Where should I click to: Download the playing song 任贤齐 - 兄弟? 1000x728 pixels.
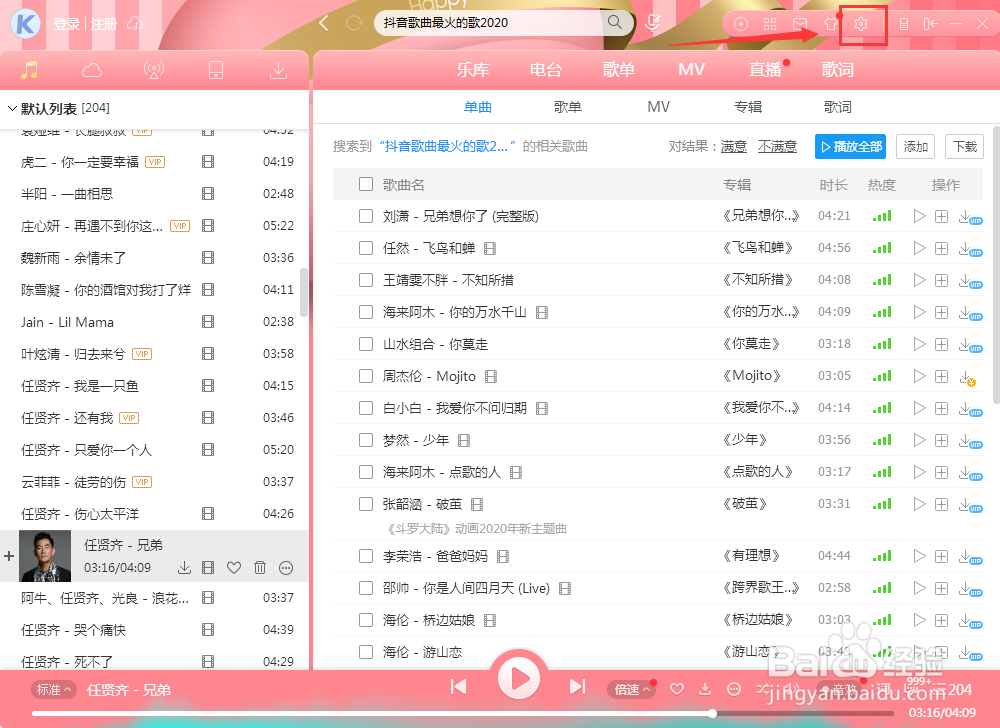[x=184, y=567]
